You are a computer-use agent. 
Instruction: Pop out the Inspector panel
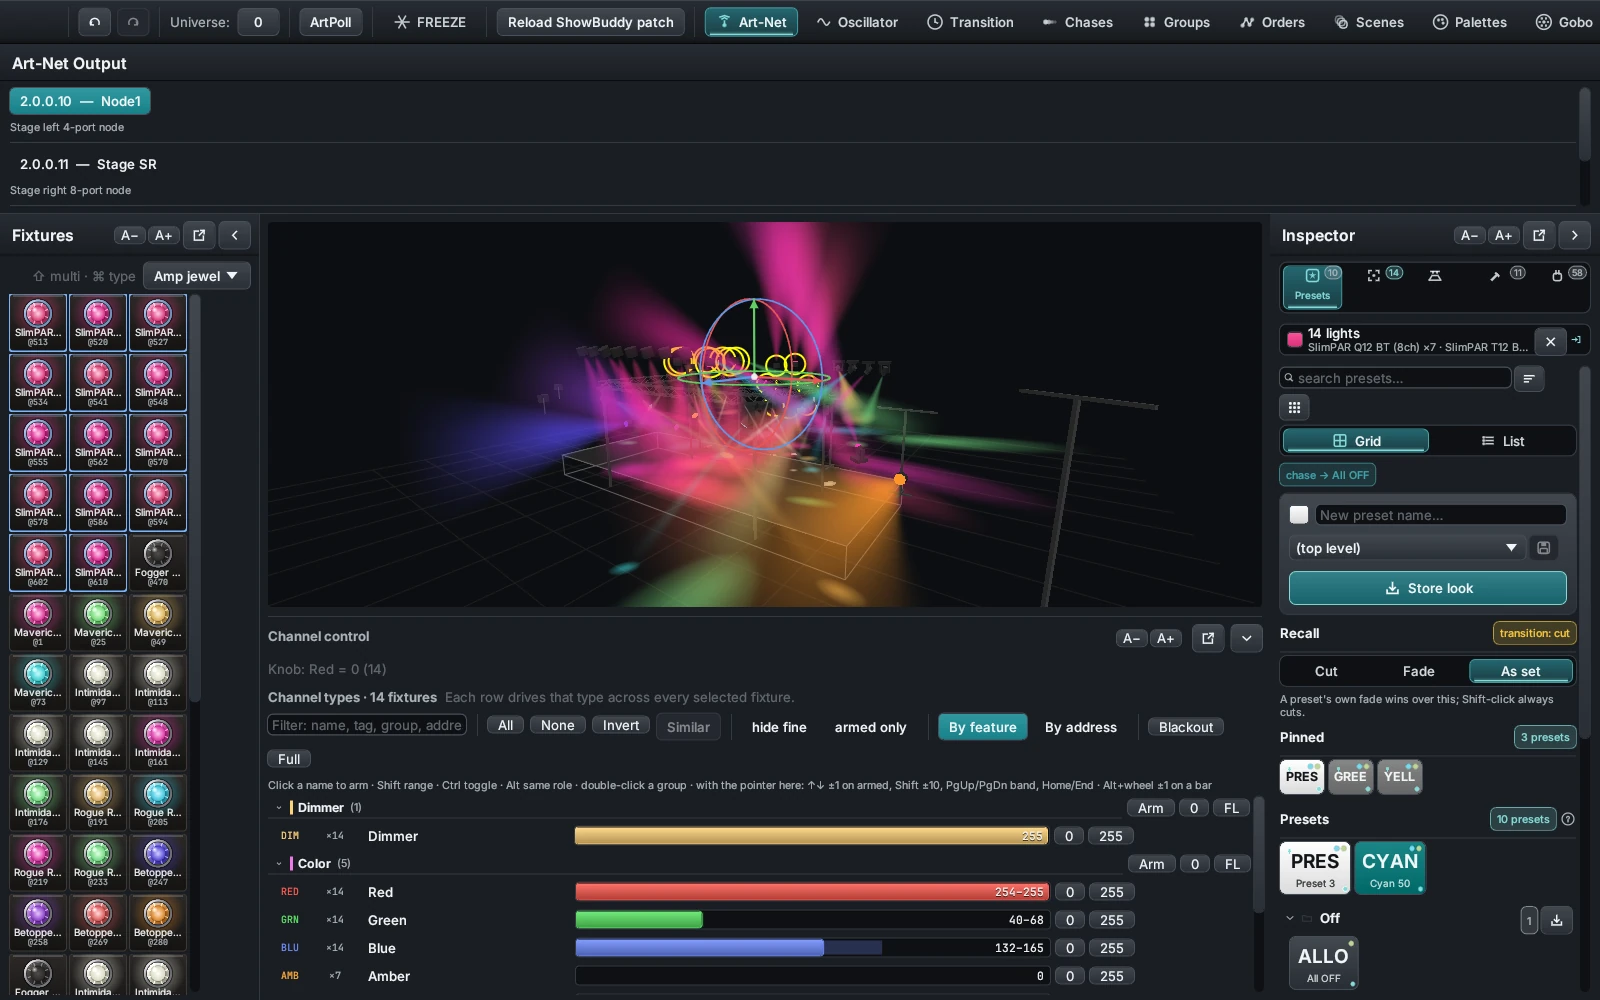click(x=1539, y=235)
